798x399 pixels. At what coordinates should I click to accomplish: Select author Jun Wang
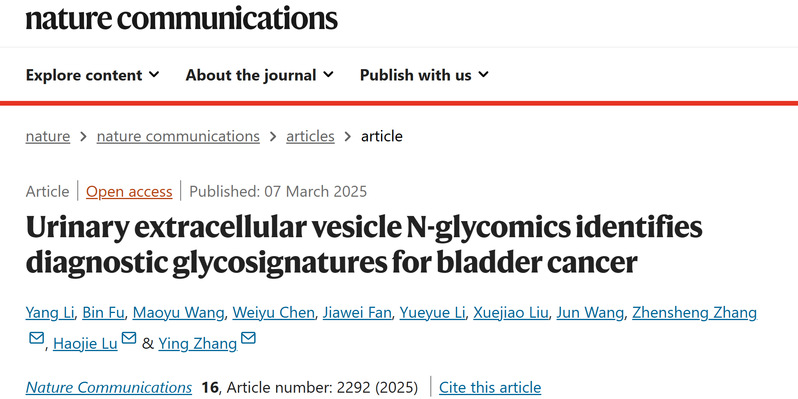coord(590,312)
